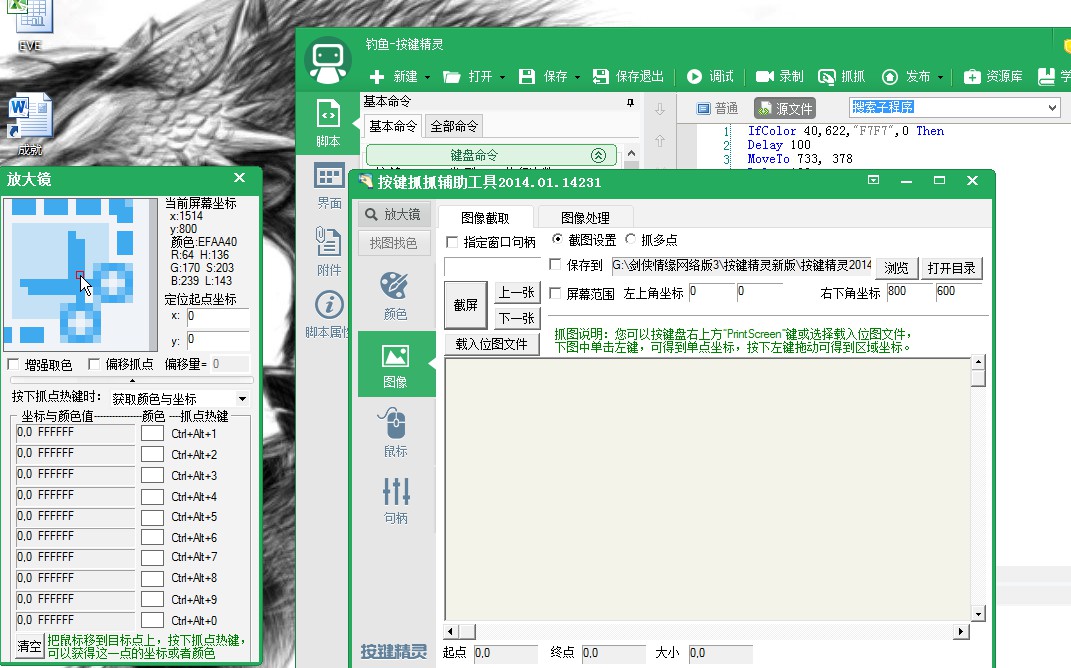1071x668 pixels.
Task: Open the 资源库 resource library
Action: tap(992, 76)
